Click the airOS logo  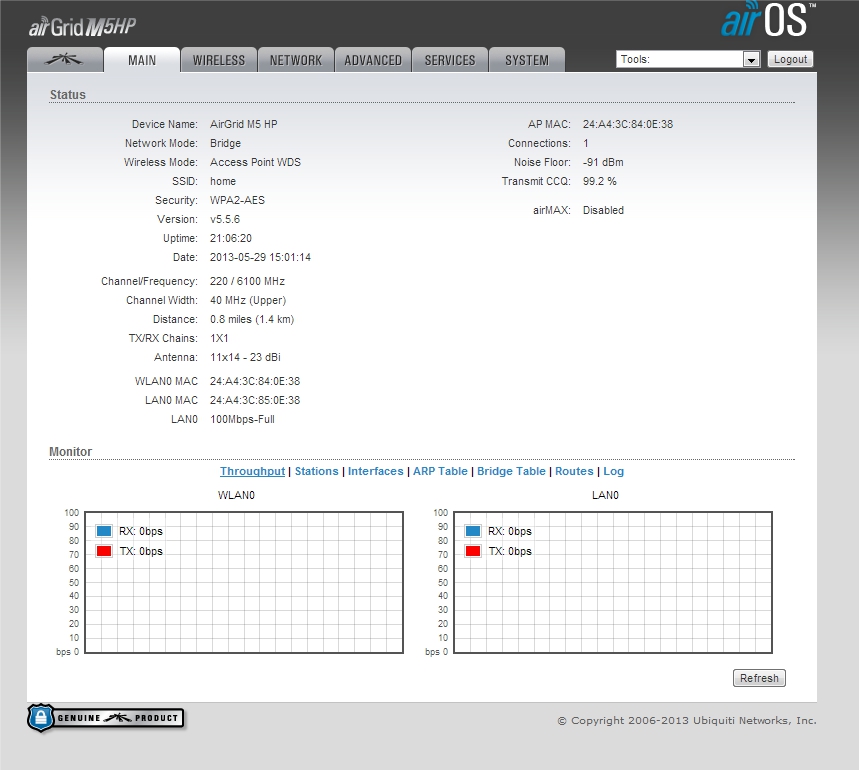[768, 20]
